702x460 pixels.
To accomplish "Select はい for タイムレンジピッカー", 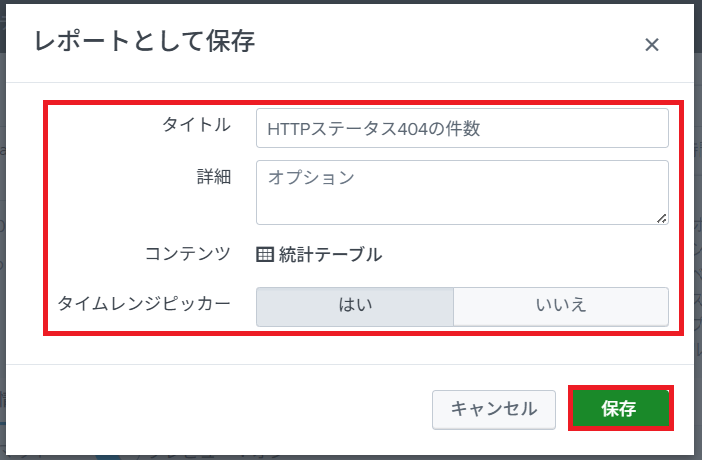I will 355,307.
